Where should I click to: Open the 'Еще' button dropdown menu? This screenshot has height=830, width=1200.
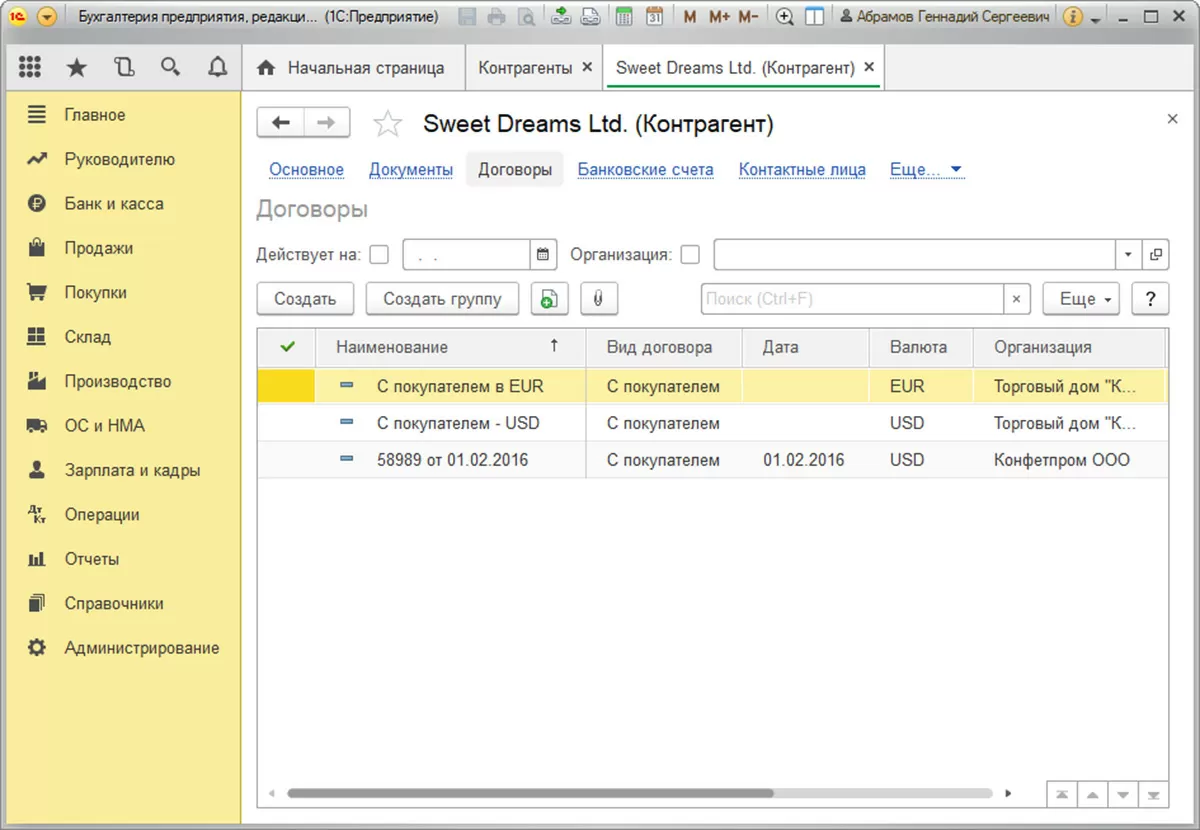click(x=1080, y=298)
